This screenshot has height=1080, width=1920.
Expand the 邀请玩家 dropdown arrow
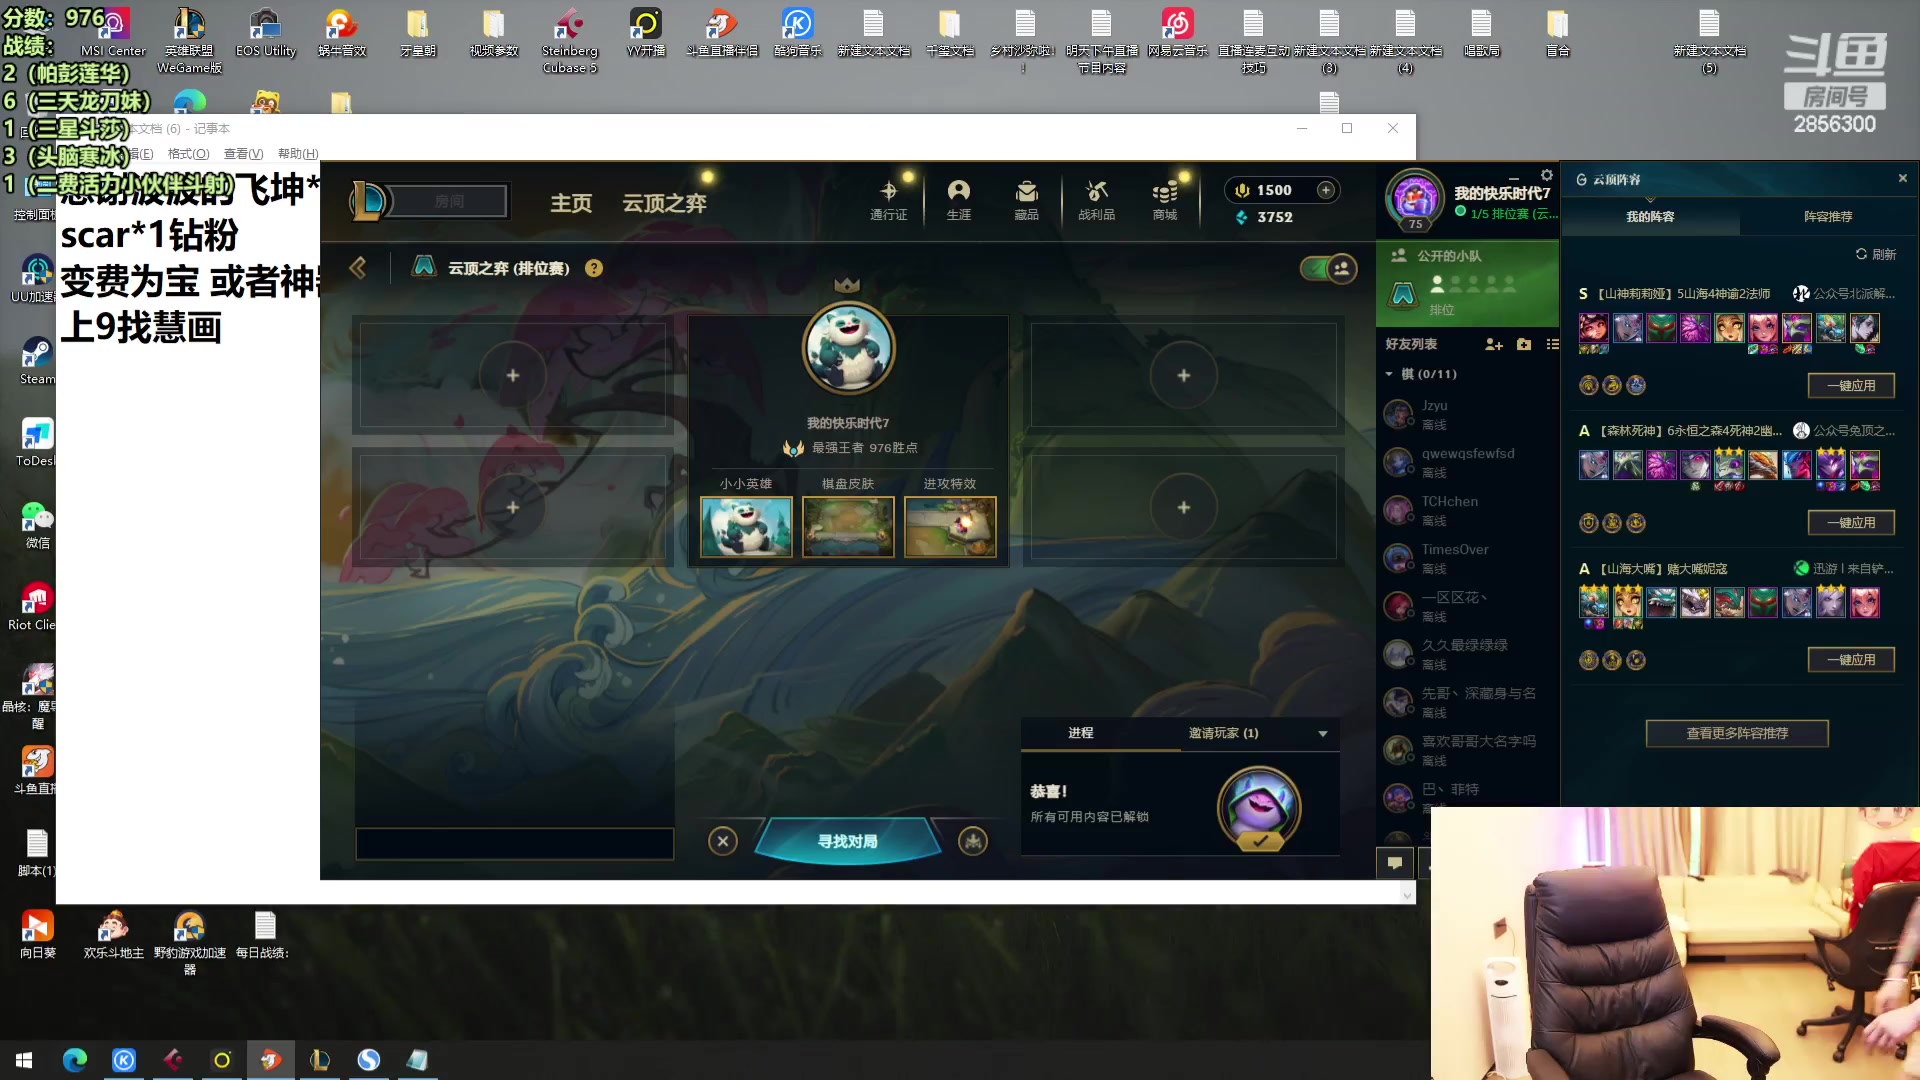tap(1323, 734)
